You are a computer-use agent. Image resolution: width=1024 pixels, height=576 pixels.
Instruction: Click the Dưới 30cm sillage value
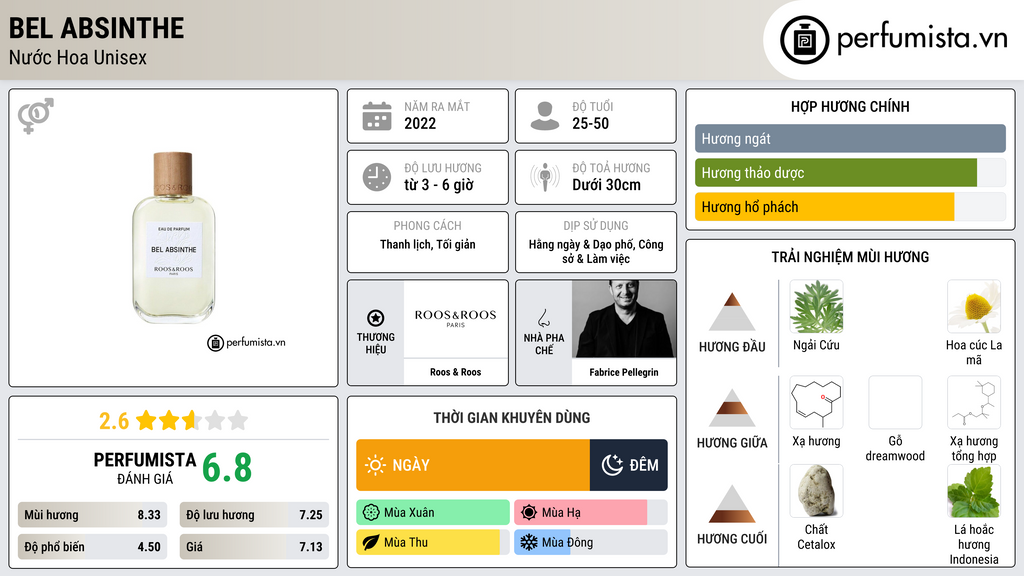pyautogui.click(x=606, y=185)
